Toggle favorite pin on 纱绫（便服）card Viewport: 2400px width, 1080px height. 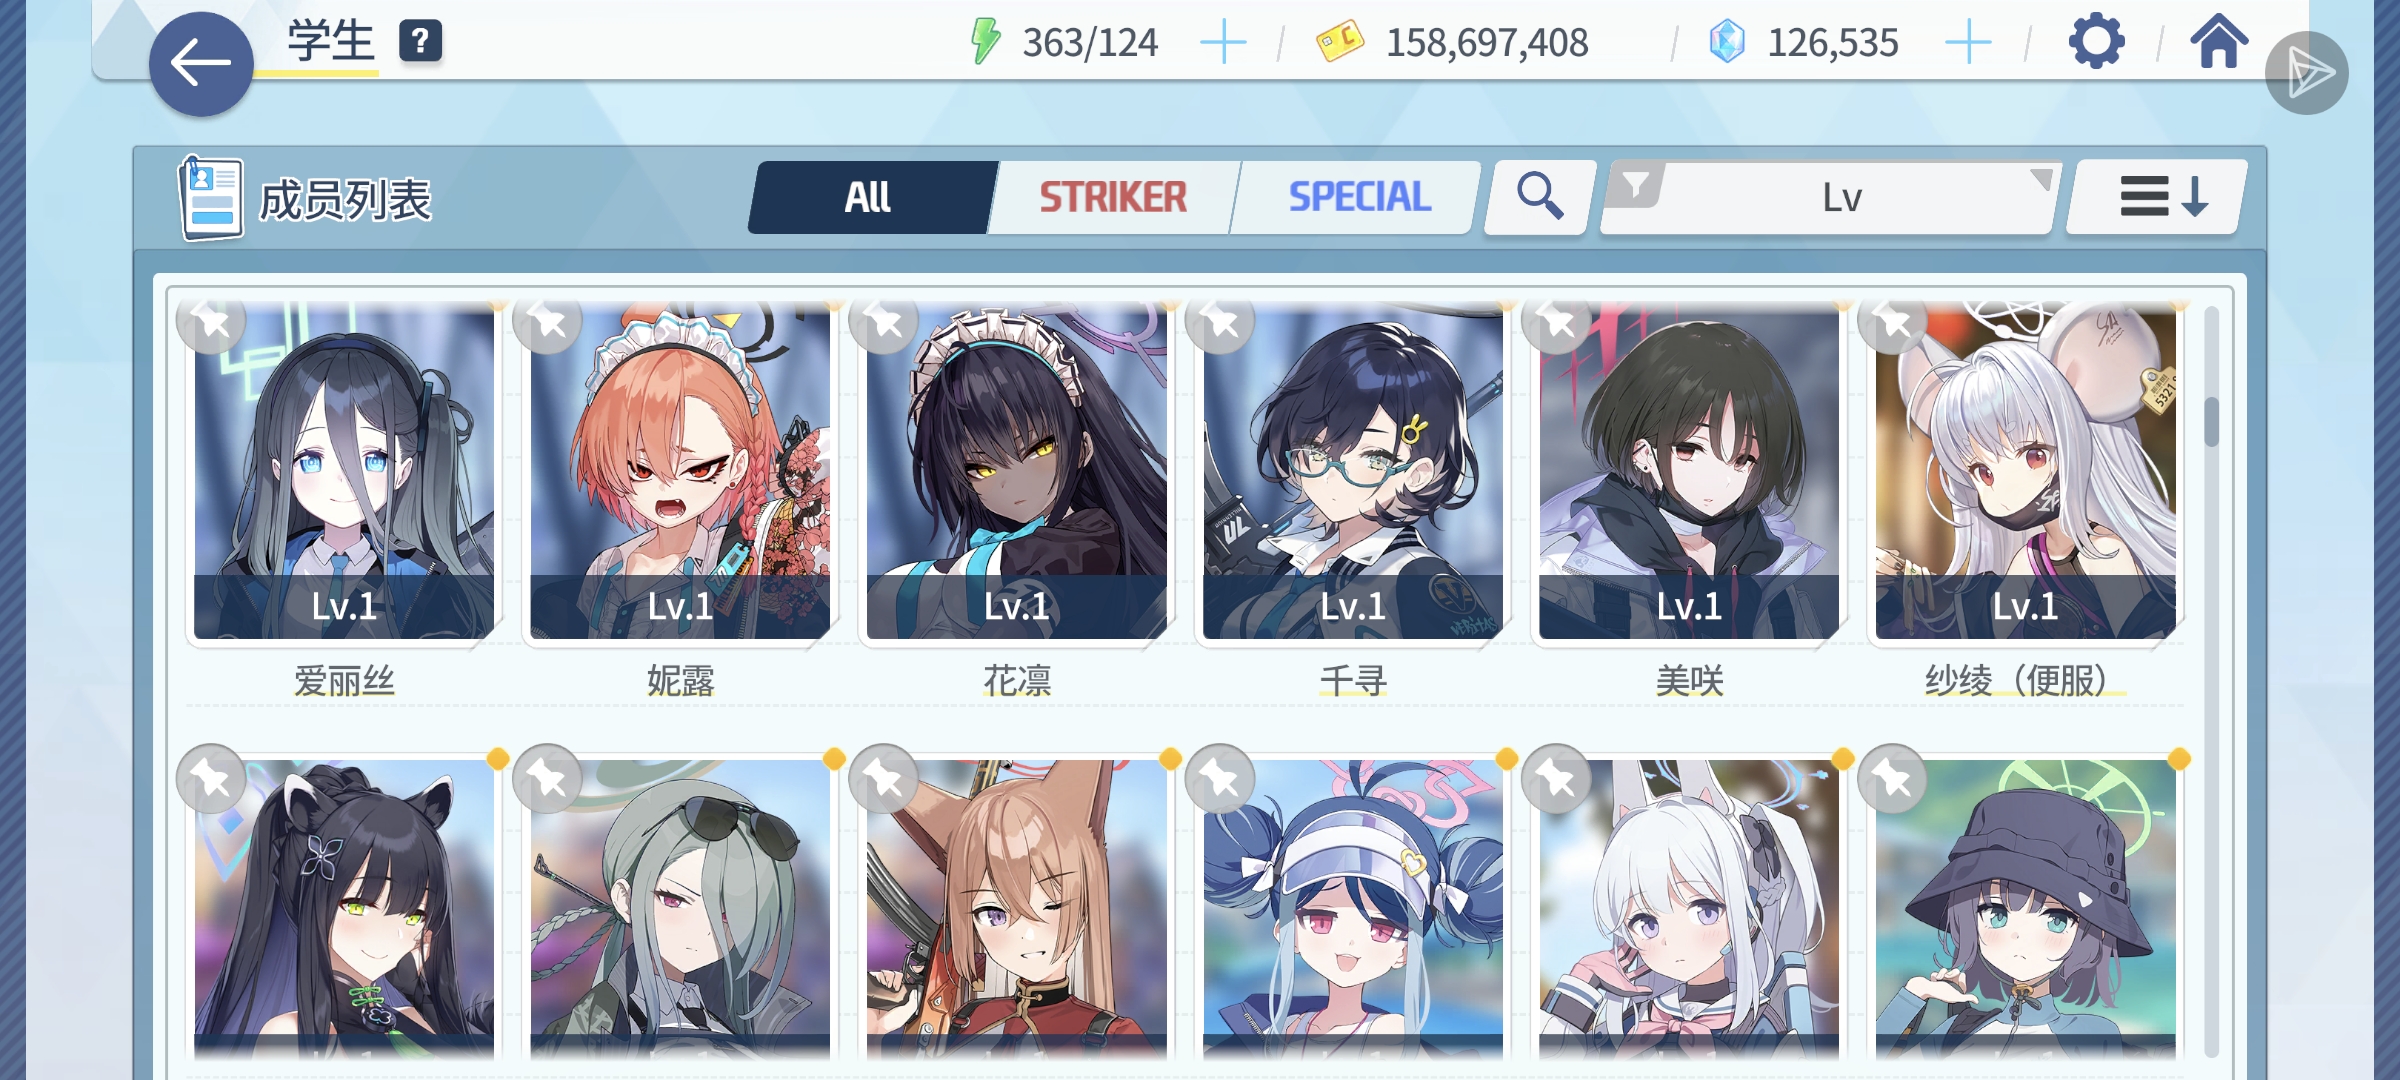(x=1892, y=324)
